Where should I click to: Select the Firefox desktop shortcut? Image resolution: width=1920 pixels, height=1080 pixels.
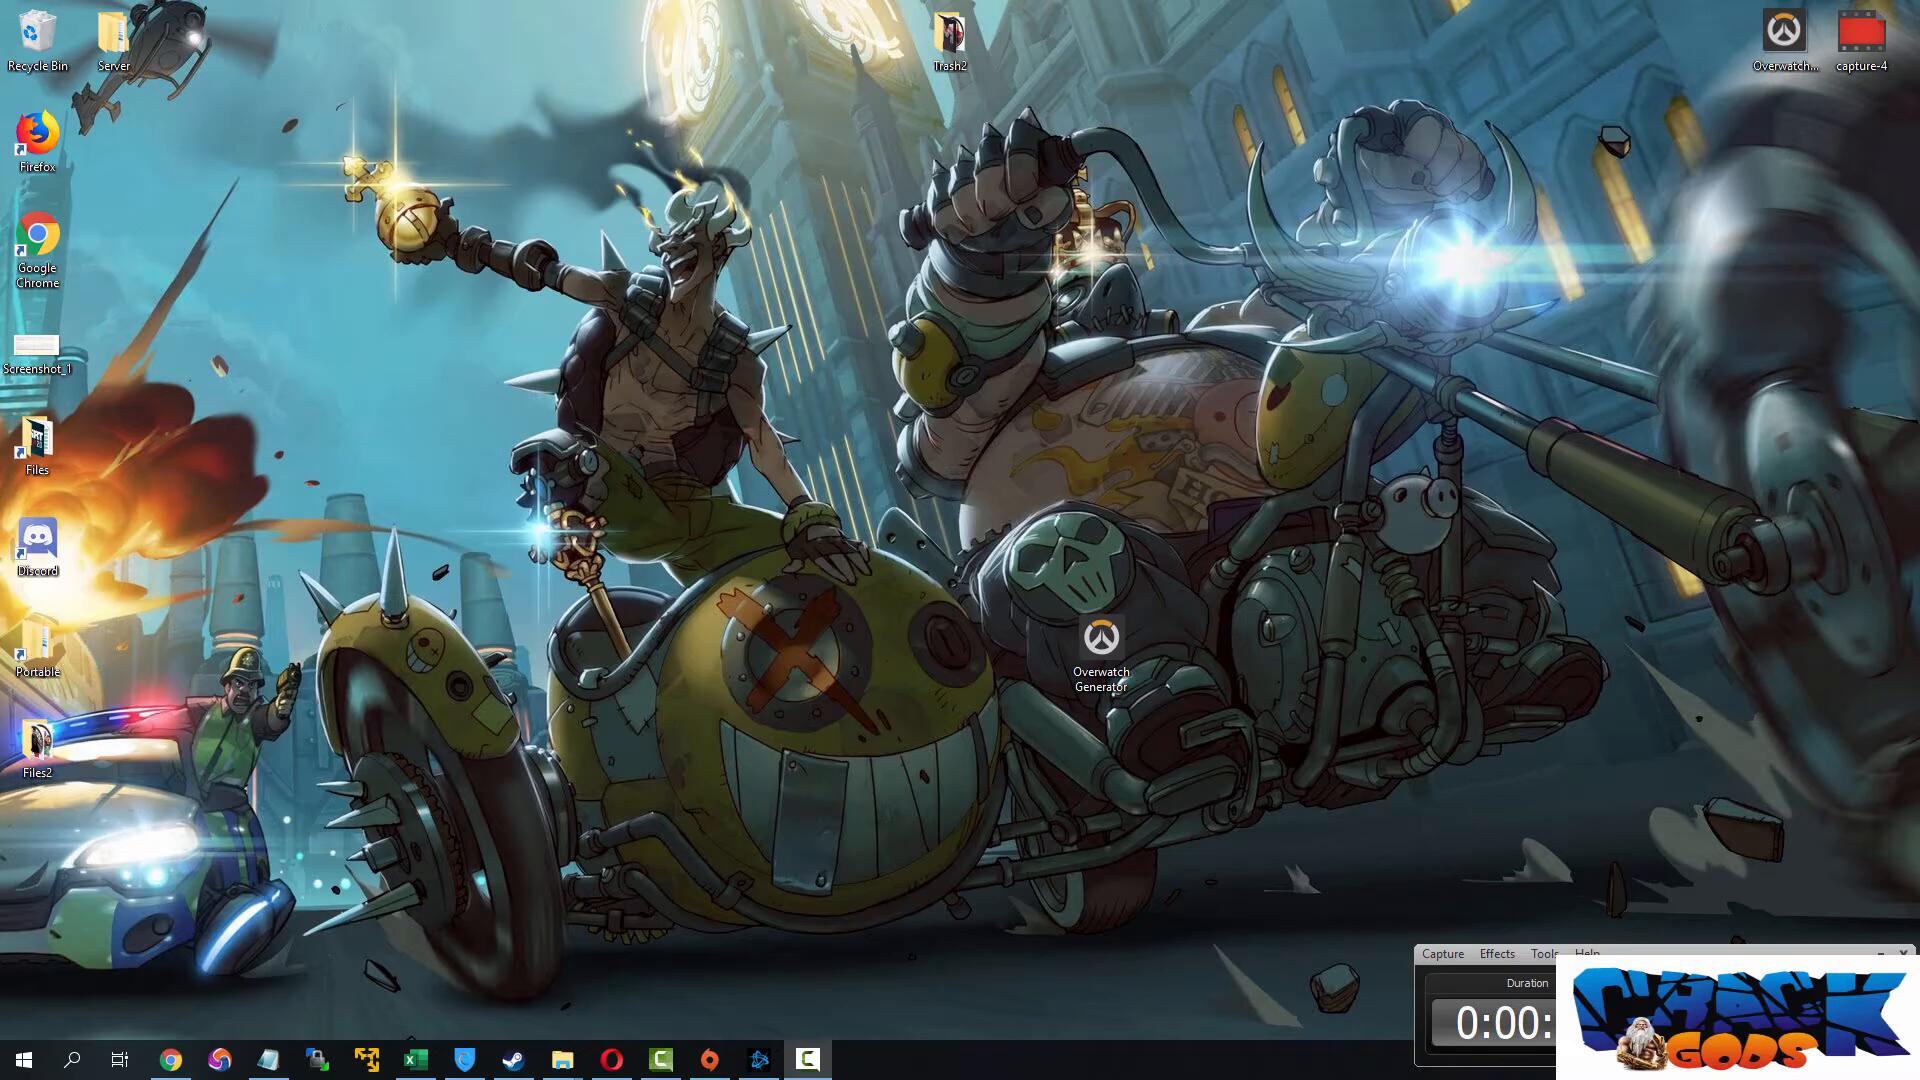click(x=37, y=134)
